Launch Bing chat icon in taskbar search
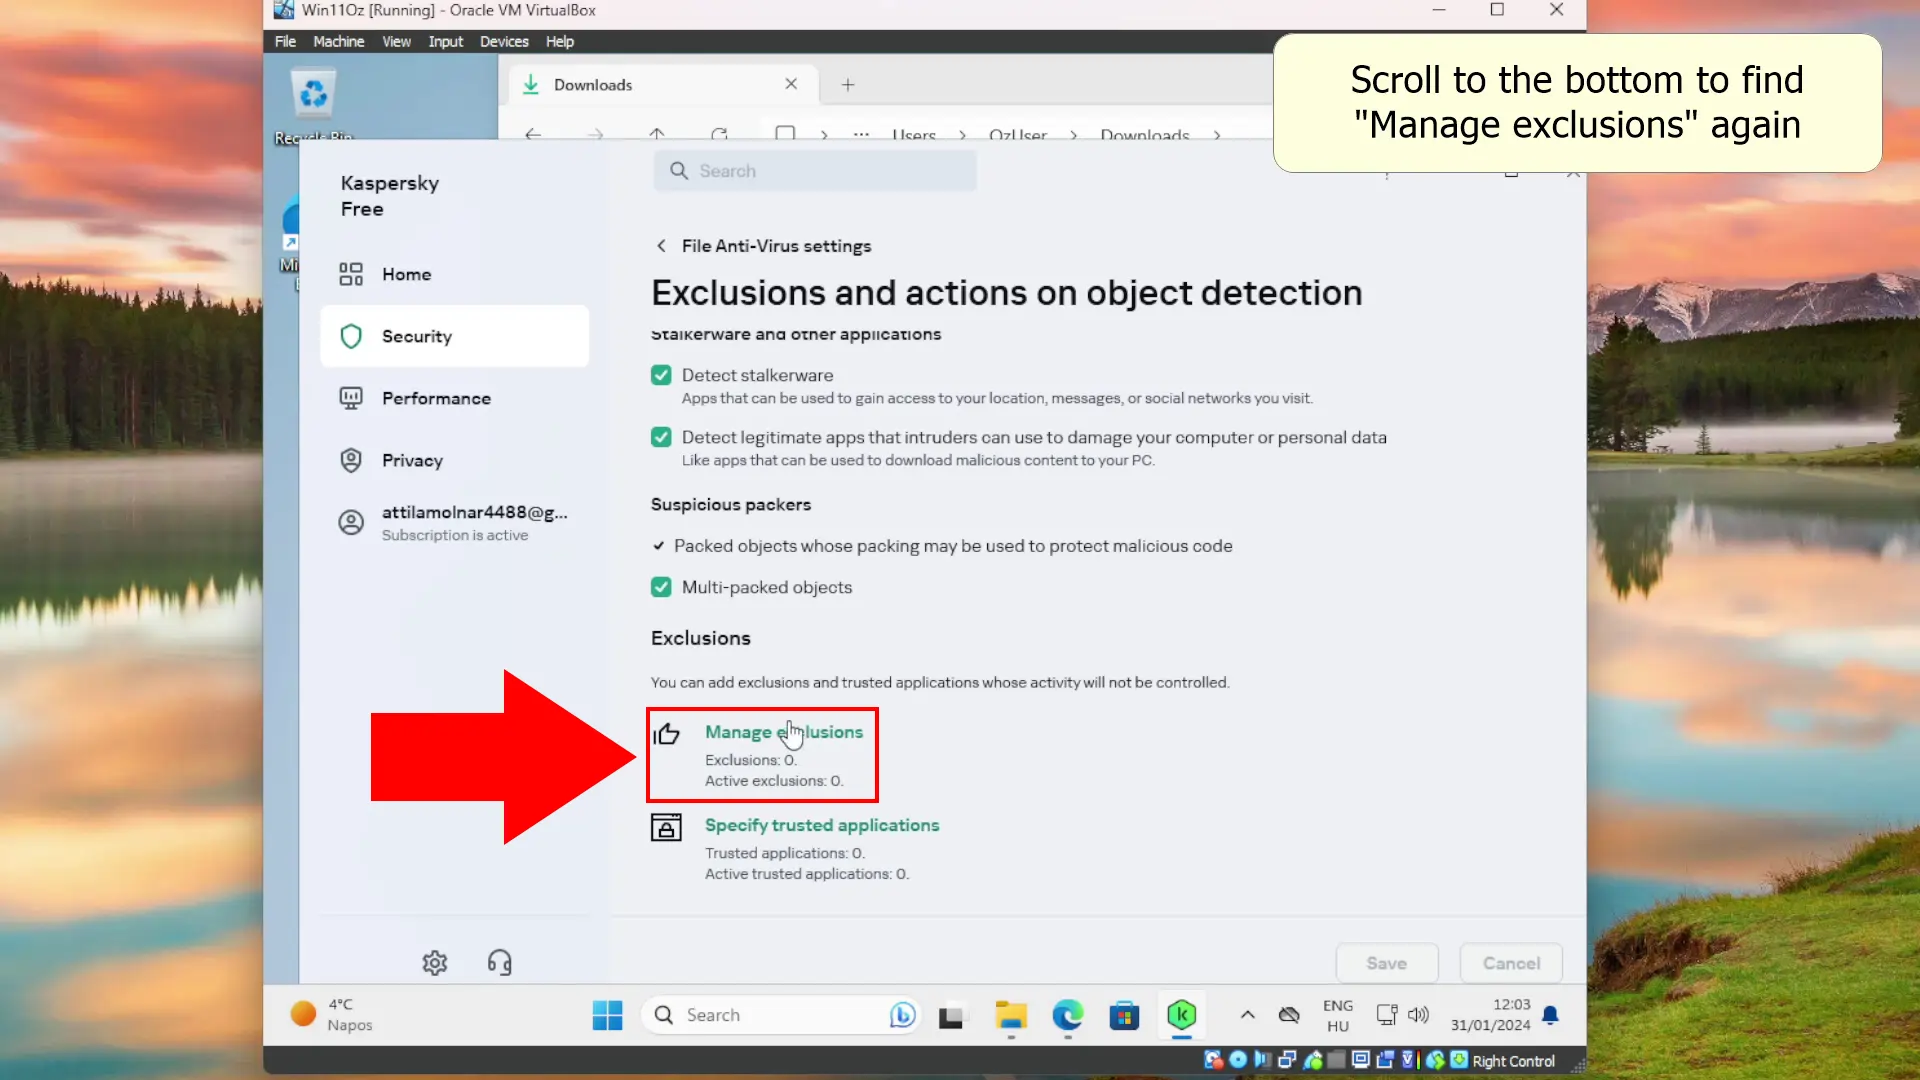The image size is (1920, 1080). pyautogui.click(x=902, y=1015)
